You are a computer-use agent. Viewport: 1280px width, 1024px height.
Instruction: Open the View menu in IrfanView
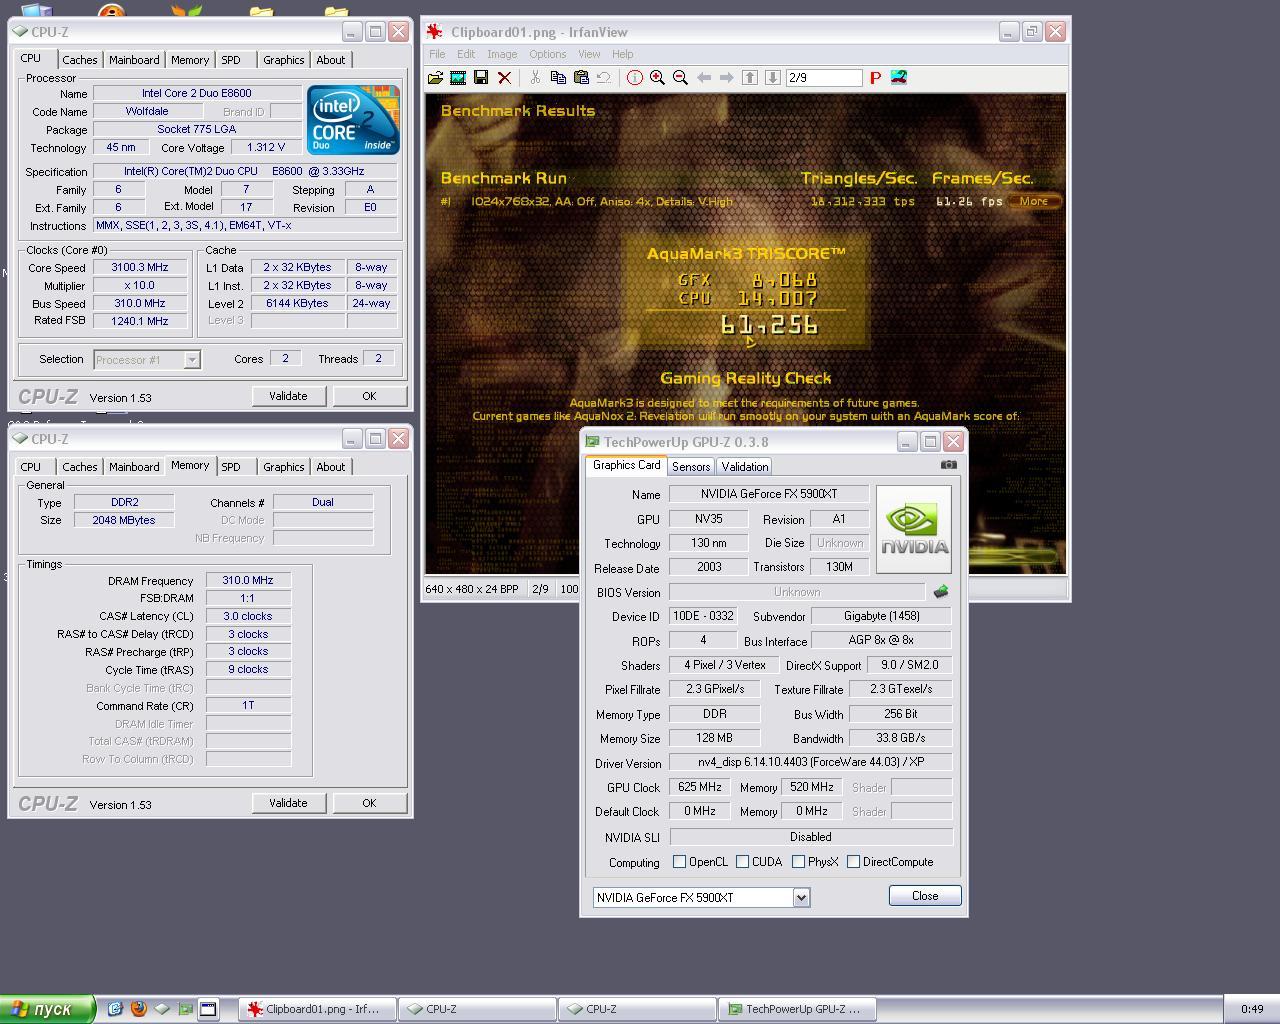[x=589, y=54]
